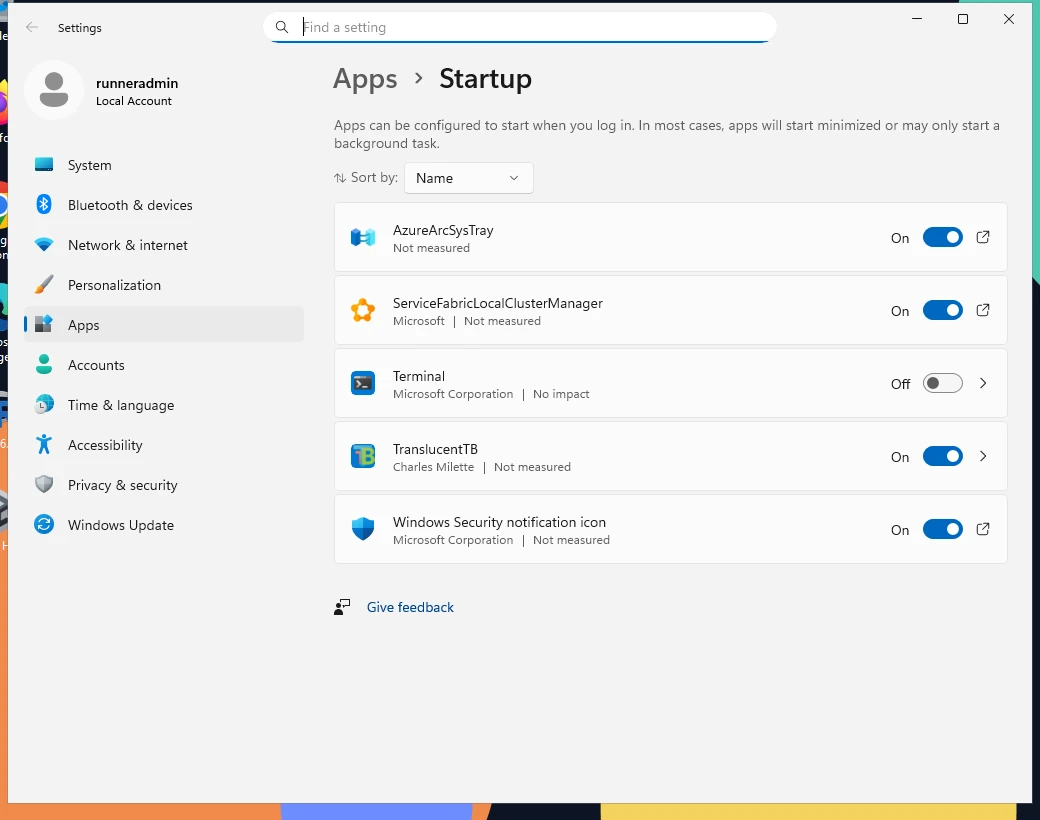This screenshot has height=820, width=1040.
Task: Go to Bluetooth & devices settings
Action: [163, 204]
